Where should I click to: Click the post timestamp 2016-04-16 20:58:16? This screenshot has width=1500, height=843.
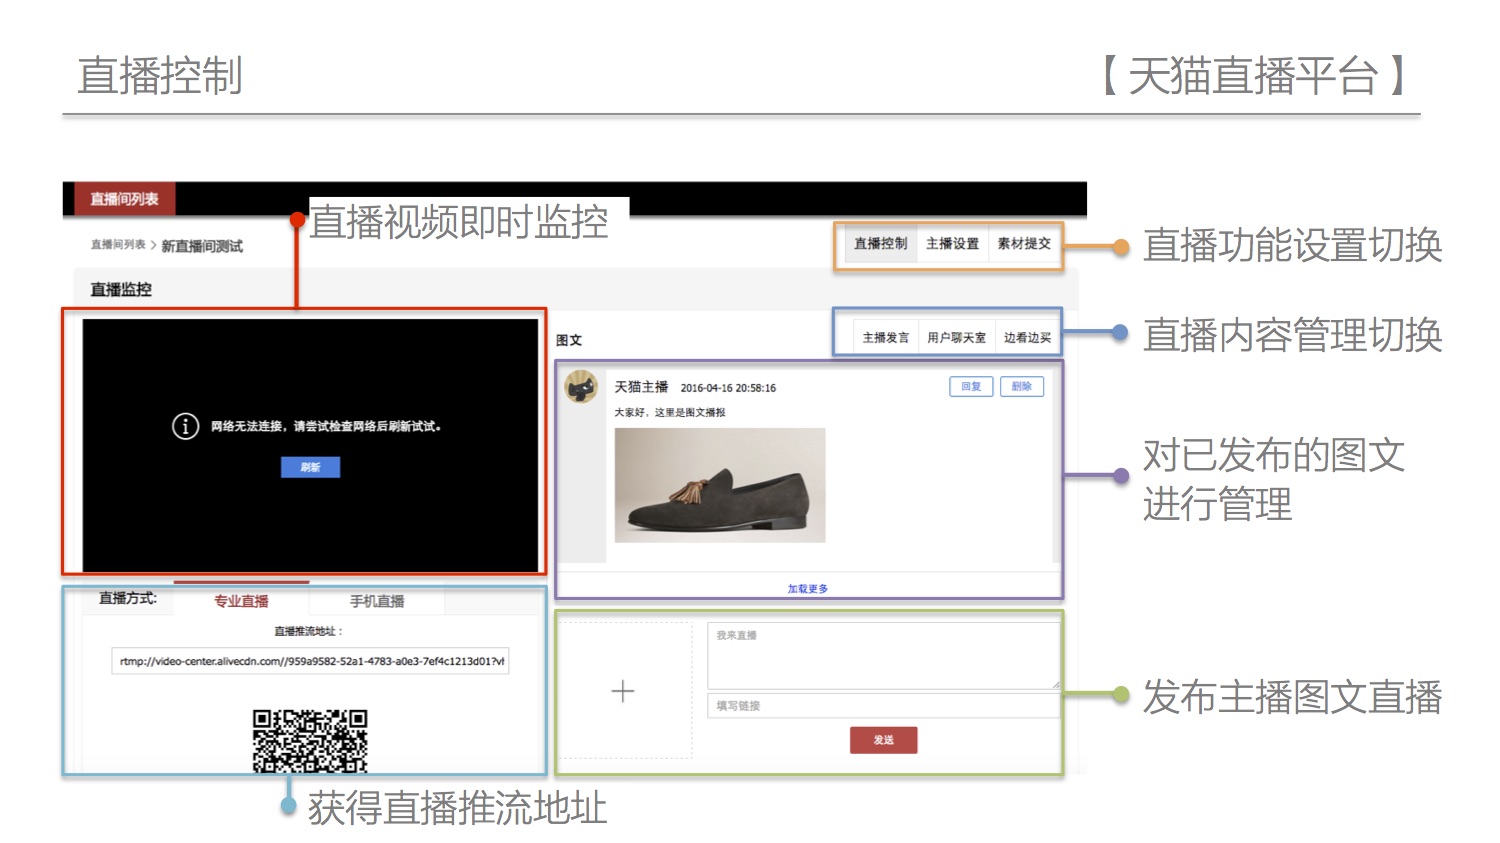728,388
